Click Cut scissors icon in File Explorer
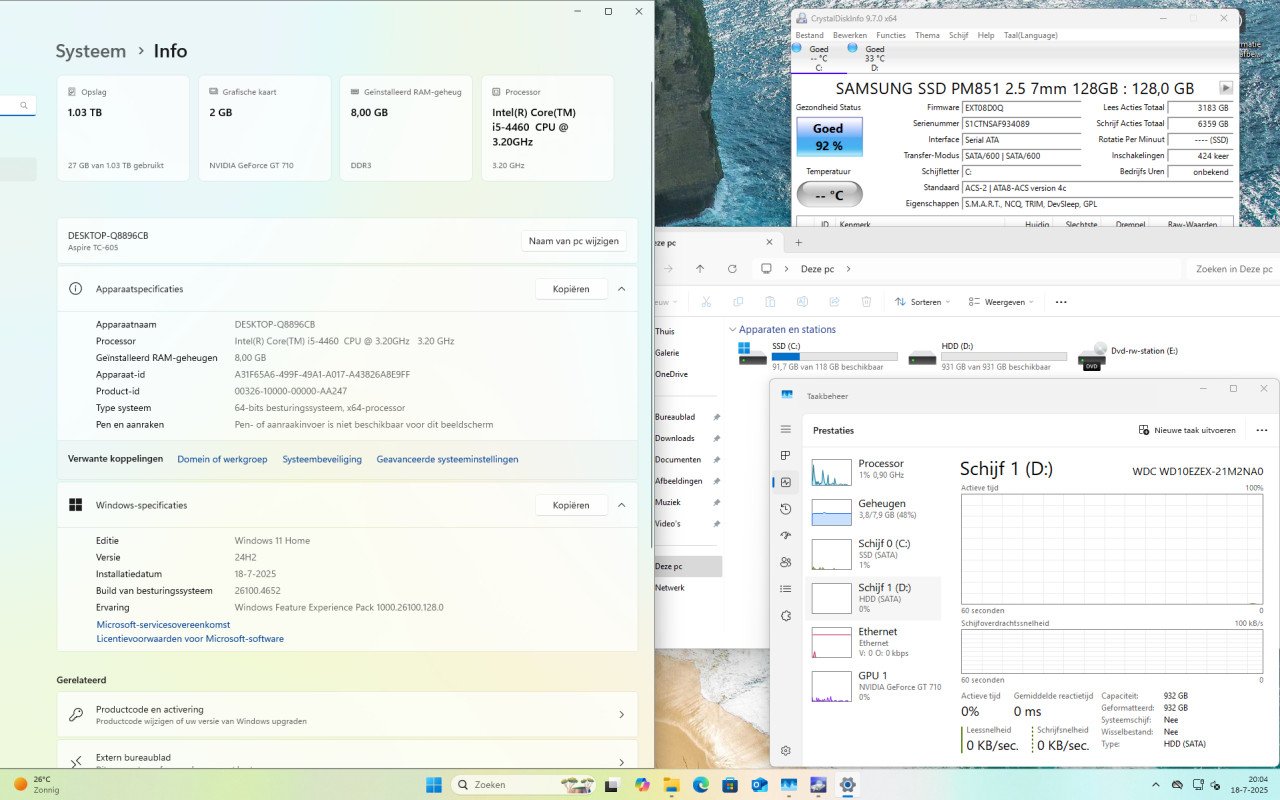The height and width of the screenshot is (800, 1280). coord(706,301)
